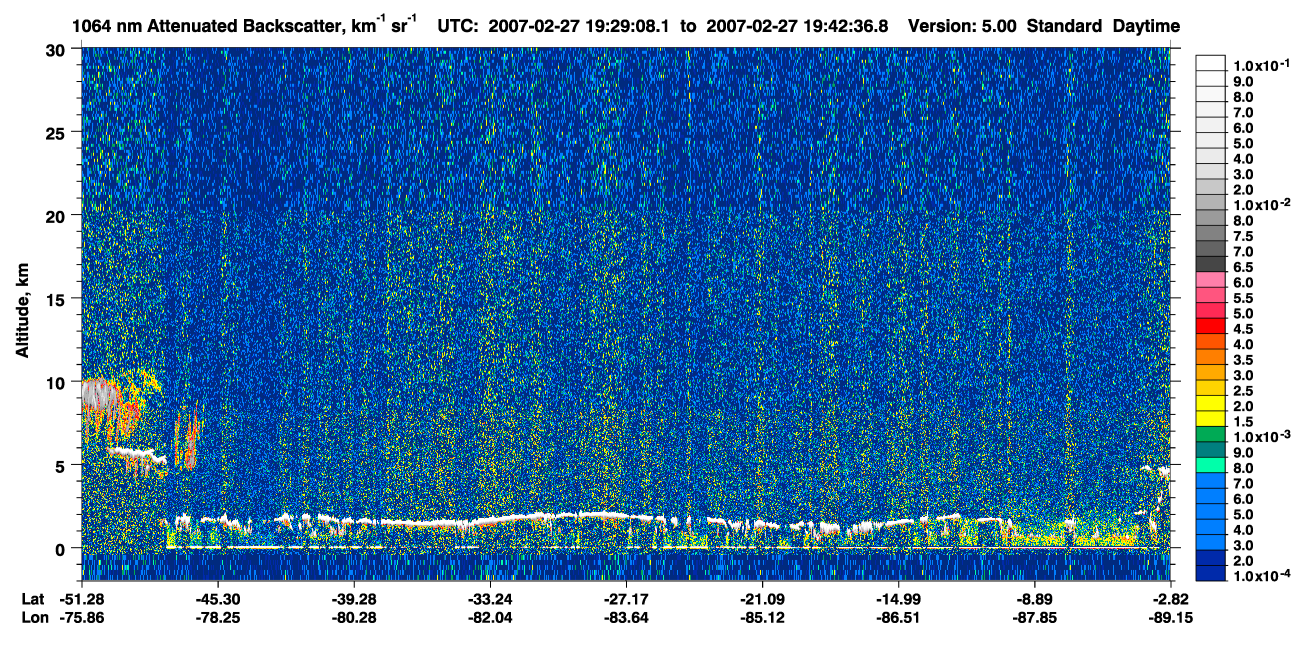Image resolution: width=1300 pixels, height=667 pixels.
Task: Click latitude value "-8.89"
Action: pyautogui.click(x=1033, y=599)
